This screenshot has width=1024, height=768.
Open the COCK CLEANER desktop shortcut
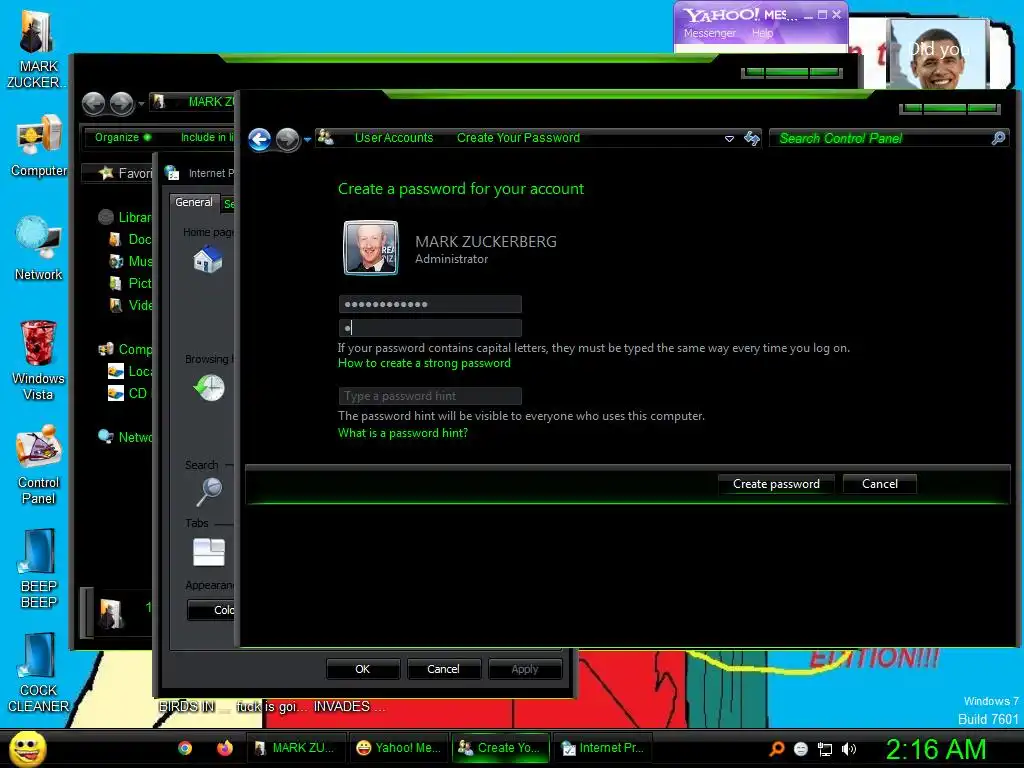click(39, 673)
